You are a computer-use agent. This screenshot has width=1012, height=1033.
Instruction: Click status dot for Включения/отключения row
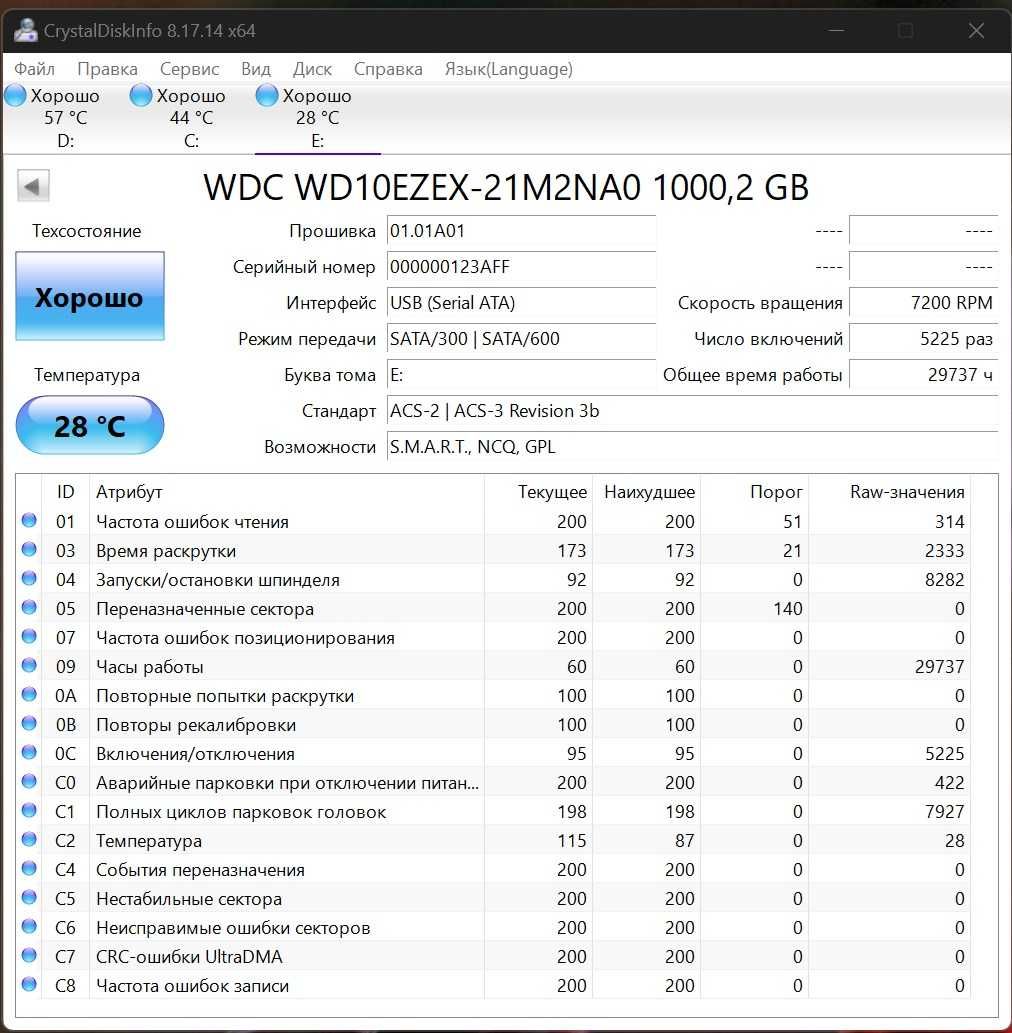click(x=29, y=752)
